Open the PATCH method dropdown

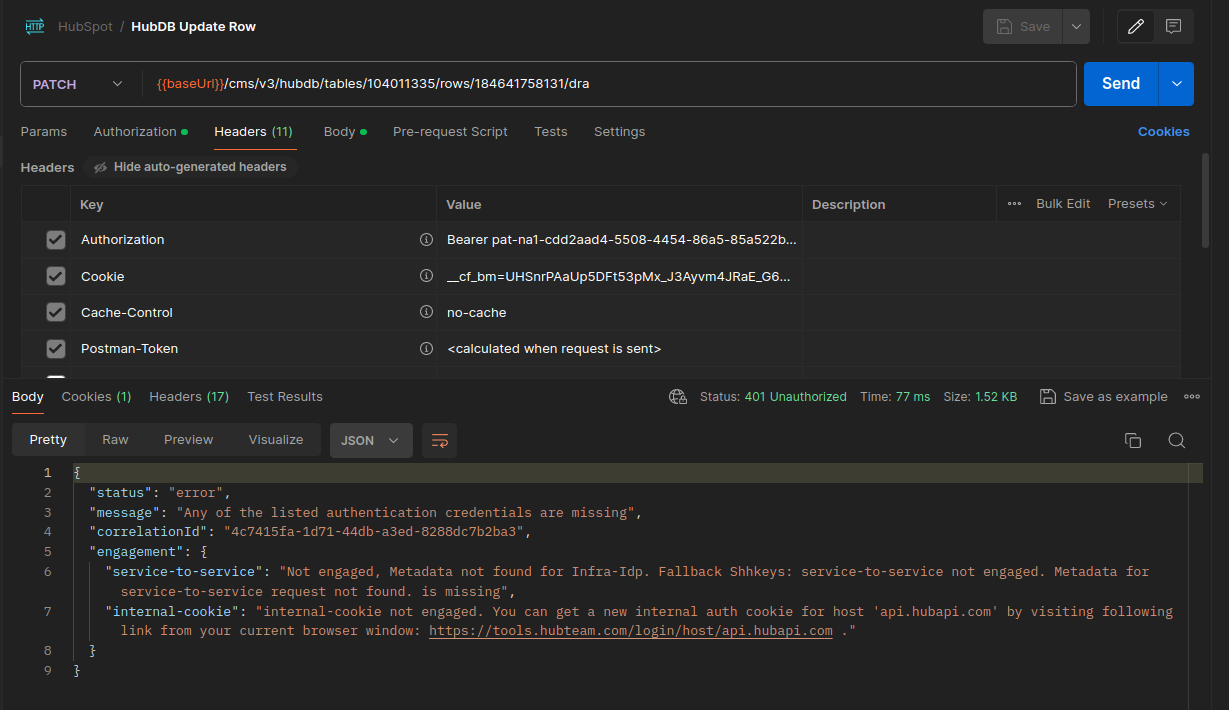pyautogui.click(x=78, y=84)
